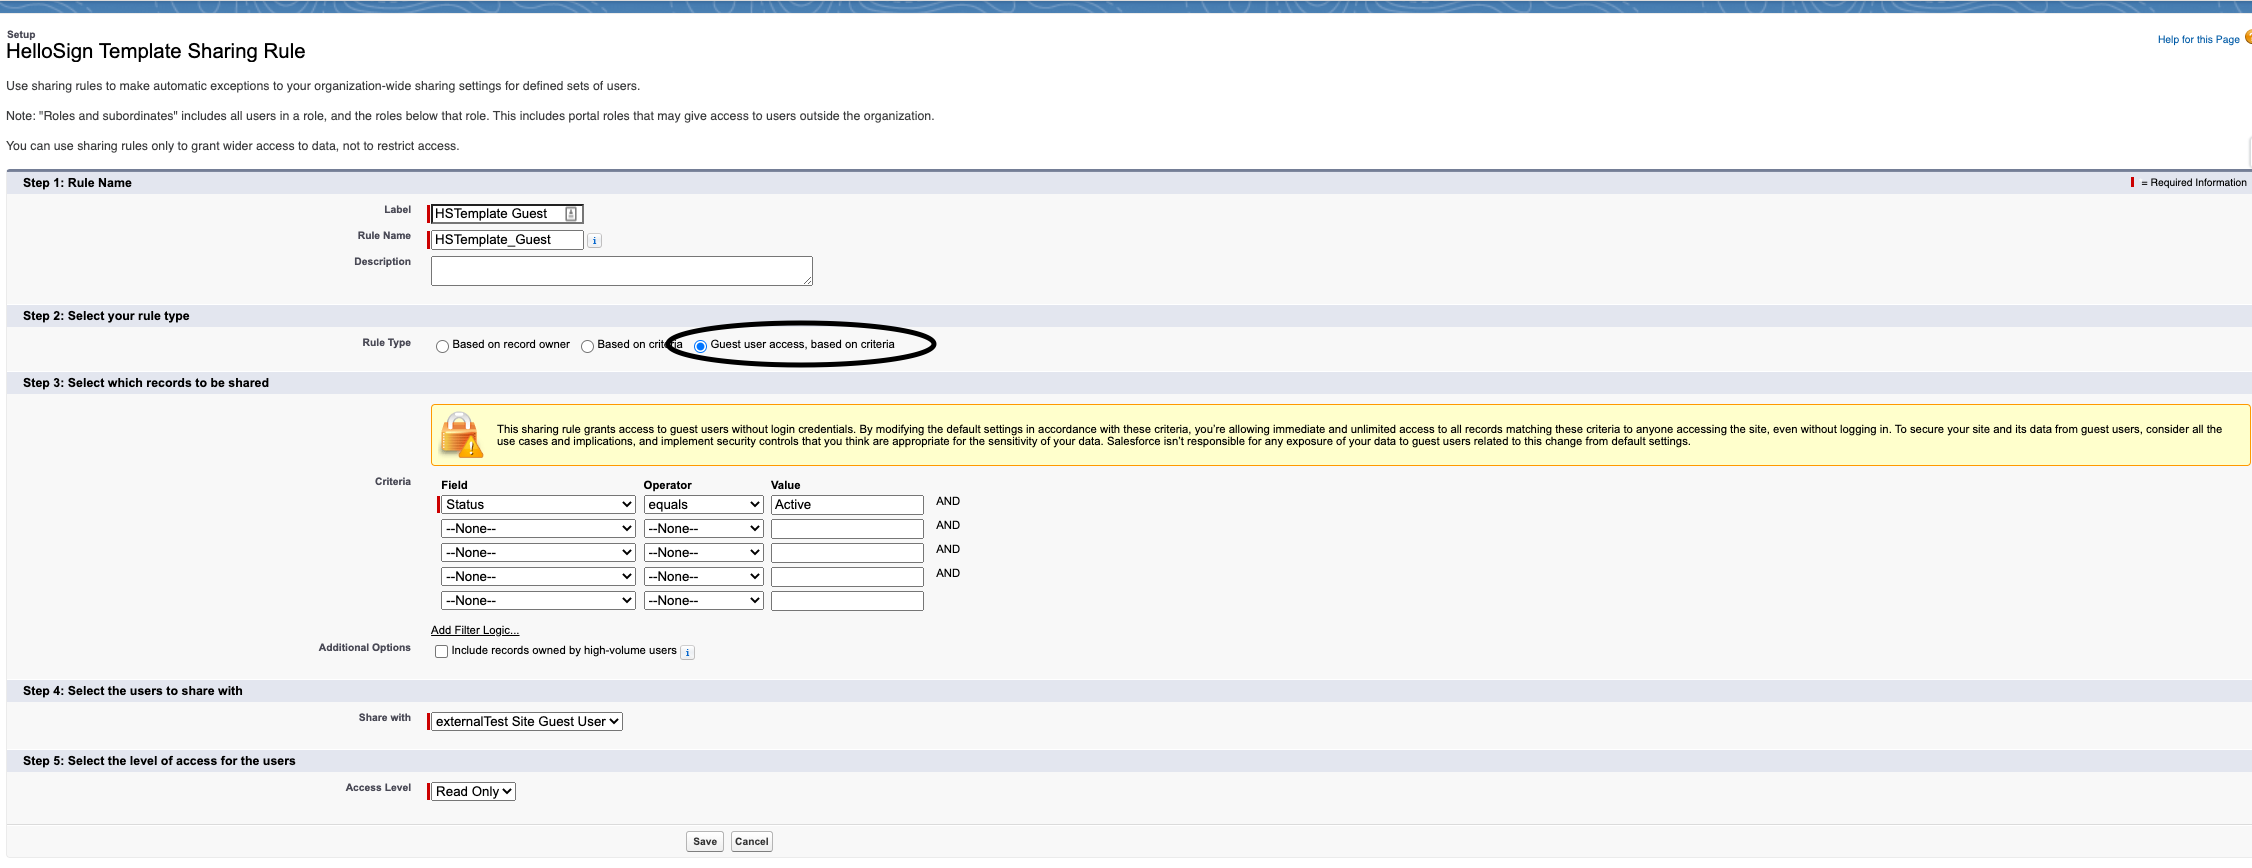Click the third row Value field
2252x868 pixels.
(x=847, y=553)
